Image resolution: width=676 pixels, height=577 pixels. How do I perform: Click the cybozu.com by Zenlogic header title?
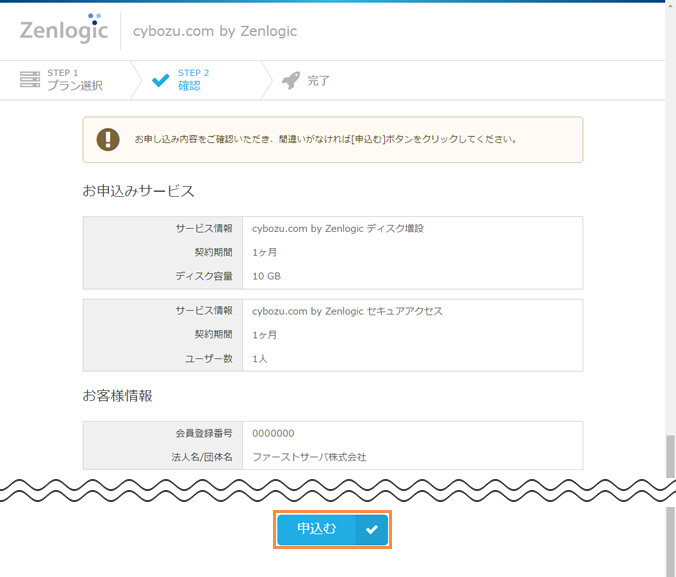(215, 31)
